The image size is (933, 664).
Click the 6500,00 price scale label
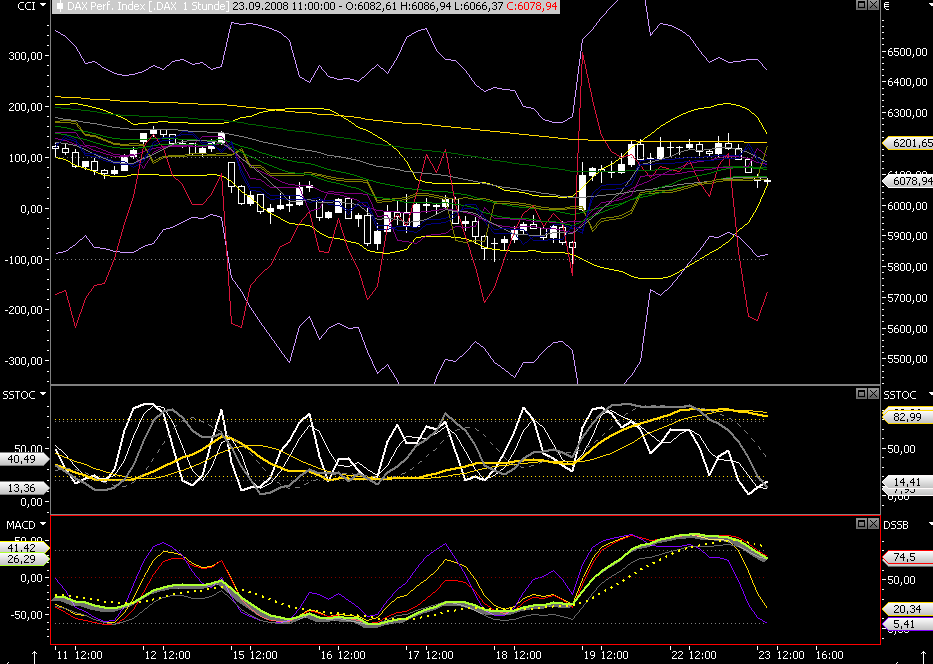coord(907,52)
